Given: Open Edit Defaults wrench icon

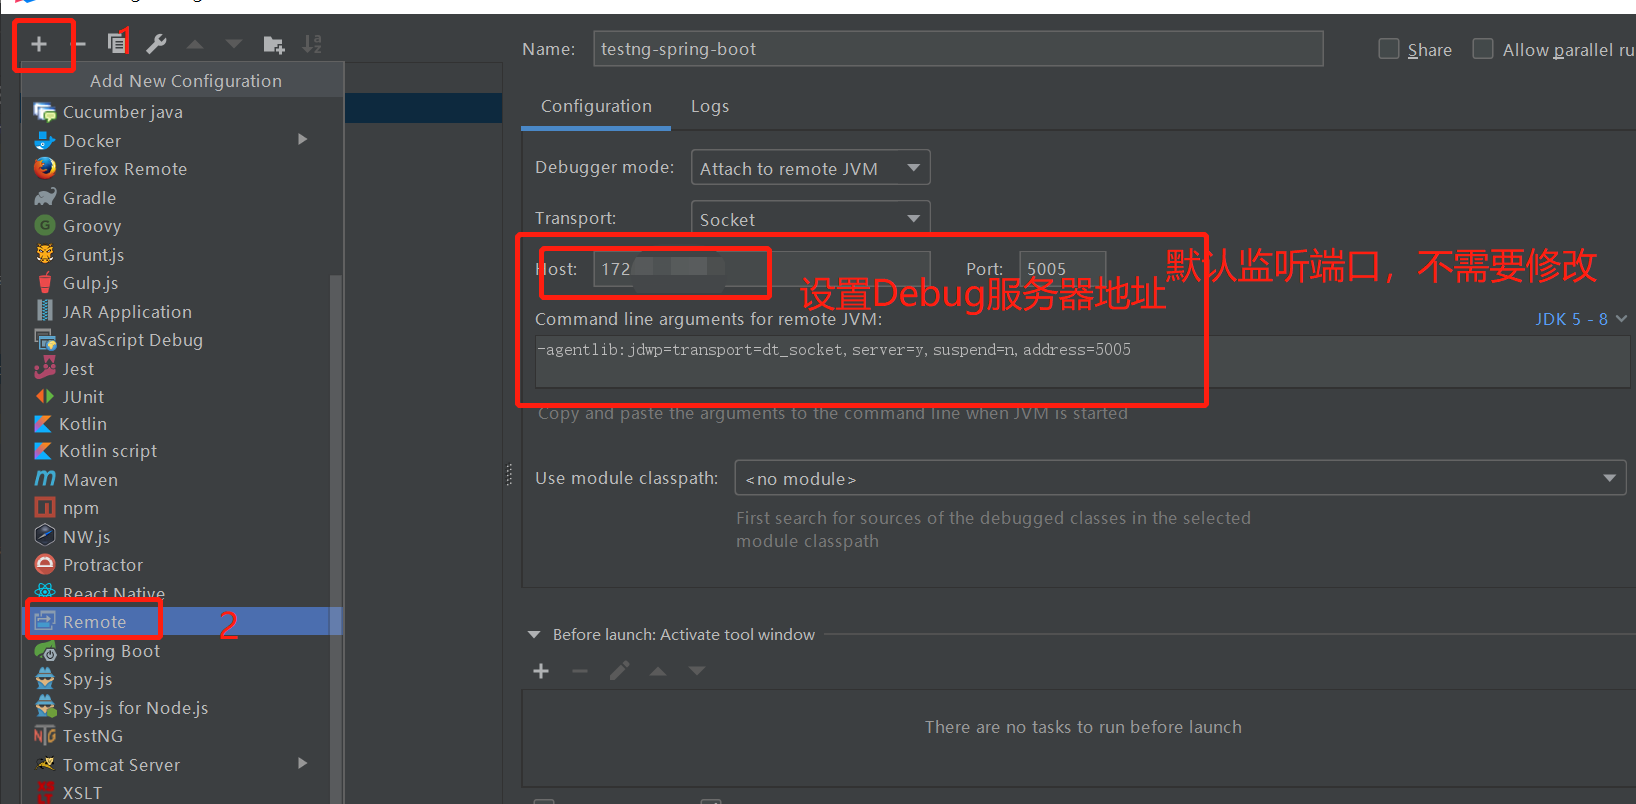Looking at the screenshot, I should tap(156, 44).
